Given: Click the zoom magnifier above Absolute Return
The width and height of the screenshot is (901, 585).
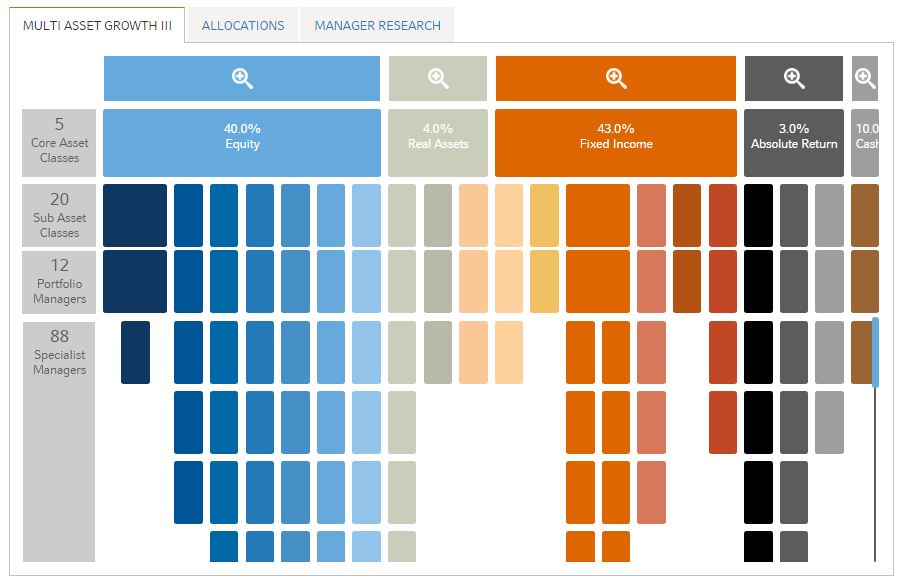Looking at the screenshot, I should tap(794, 79).
